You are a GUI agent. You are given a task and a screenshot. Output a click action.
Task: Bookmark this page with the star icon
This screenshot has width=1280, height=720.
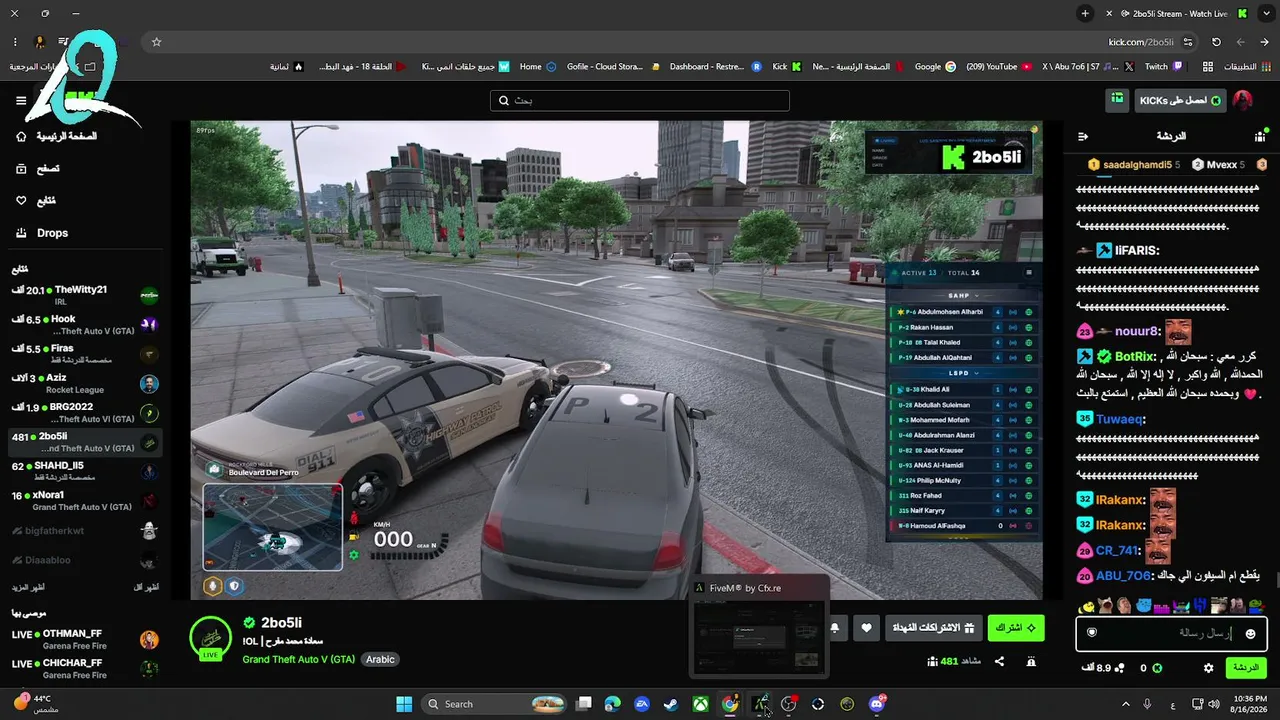[x=157, y=42]
